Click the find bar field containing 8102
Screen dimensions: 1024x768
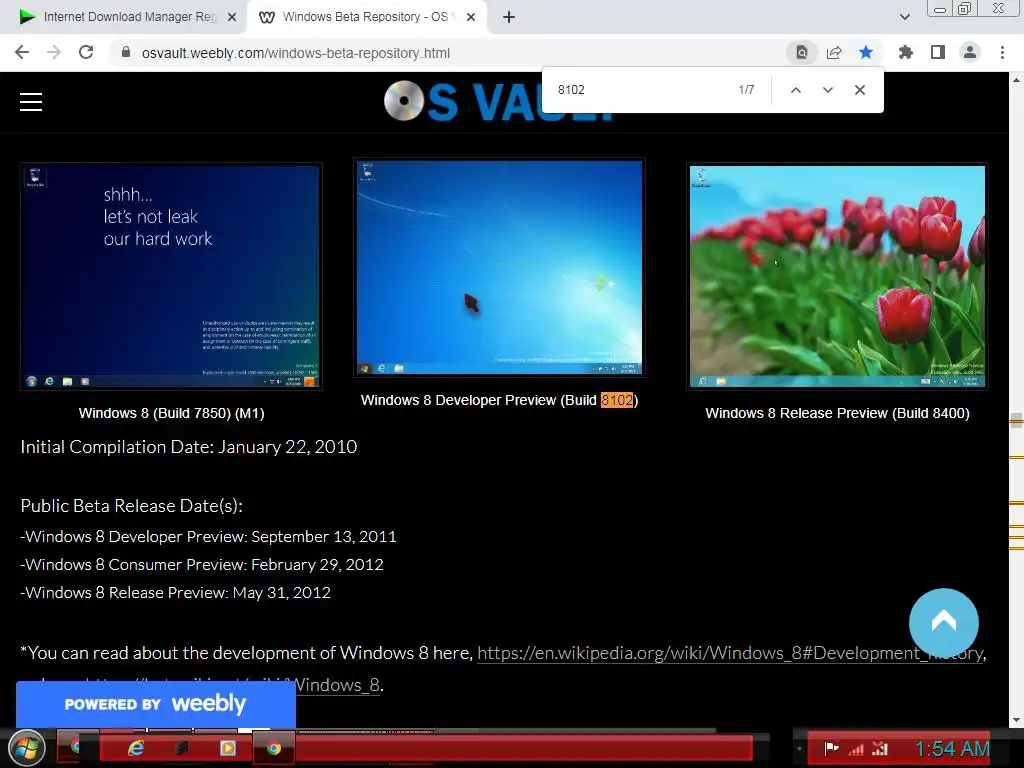click(640, 89)
